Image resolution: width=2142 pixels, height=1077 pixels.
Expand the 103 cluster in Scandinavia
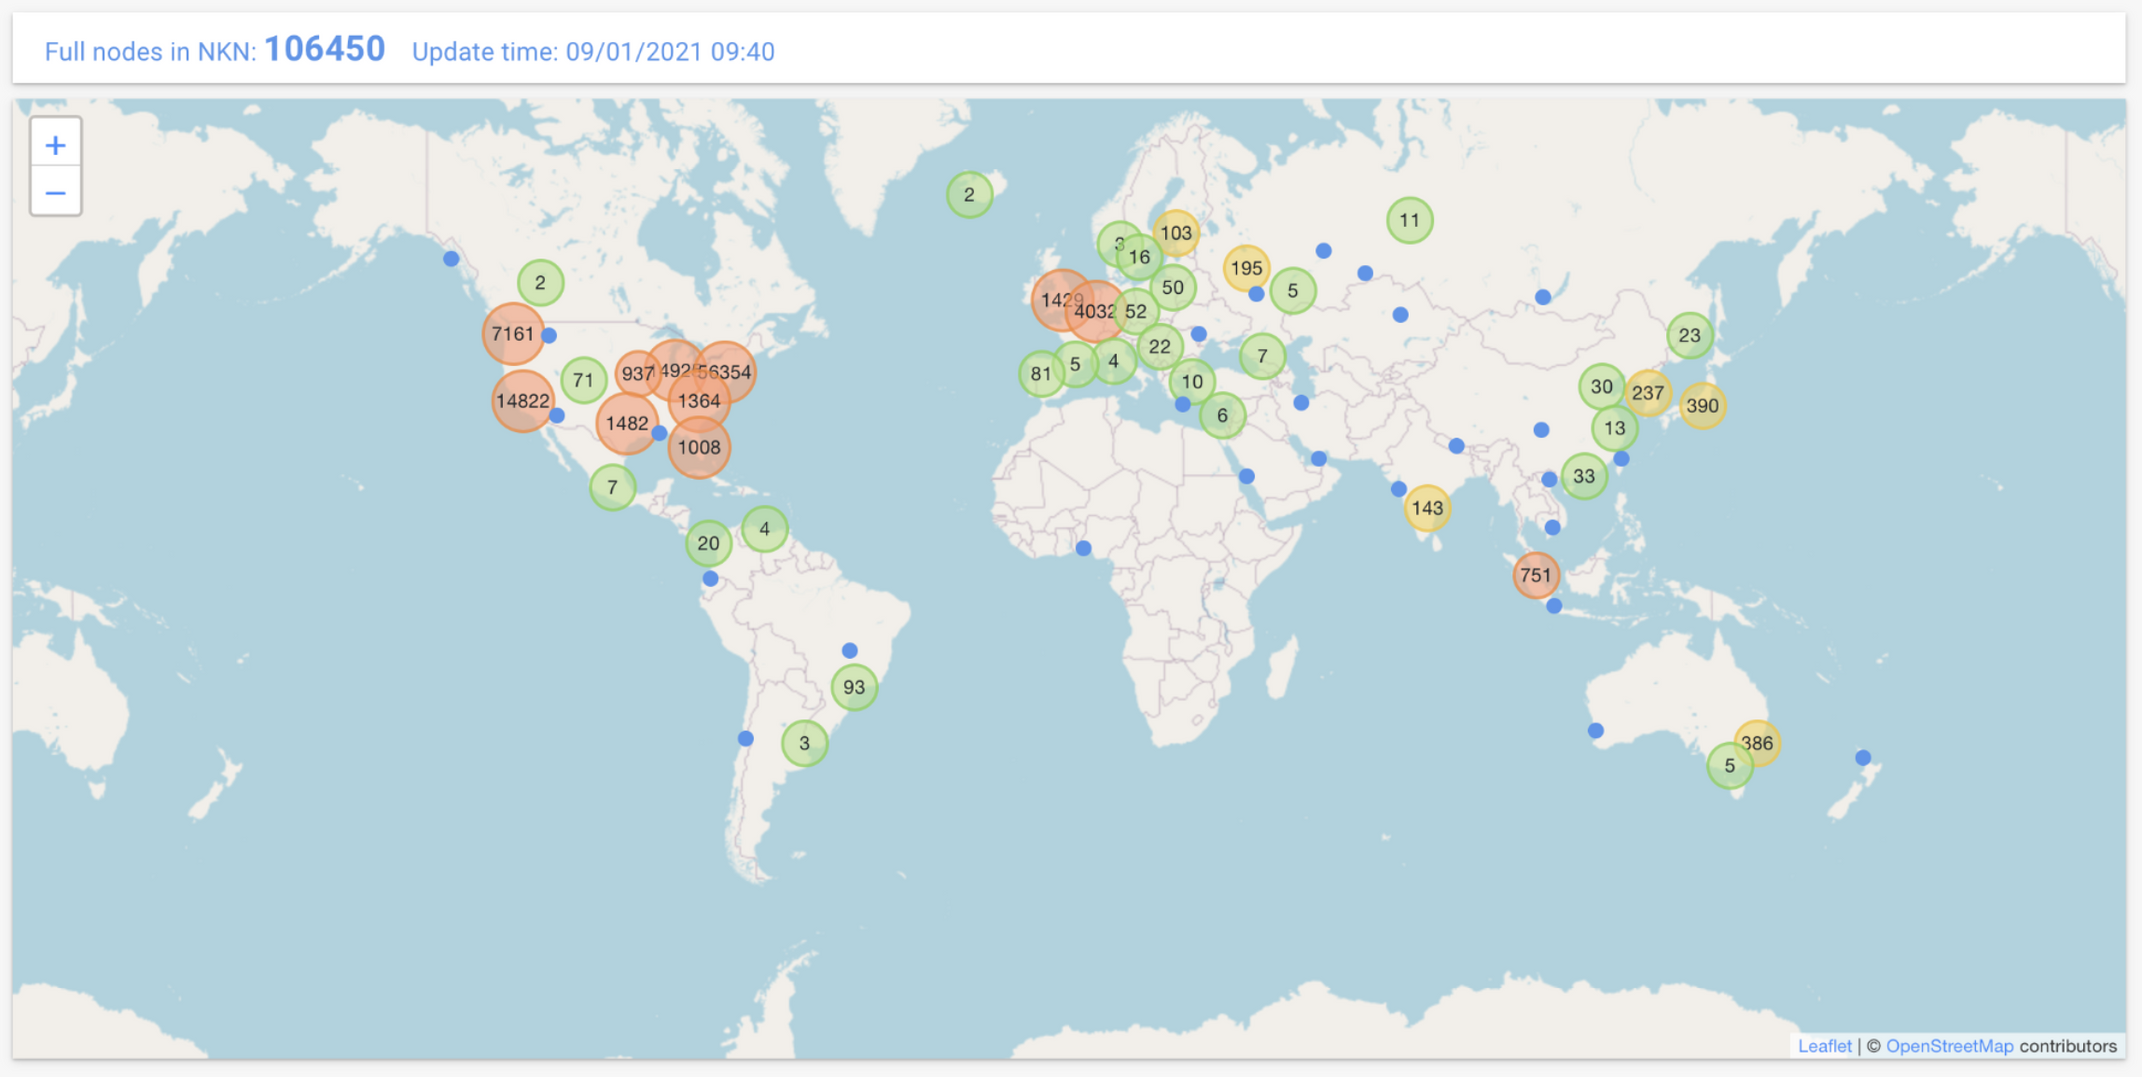pyautogui.click(x=1176, y=233)
